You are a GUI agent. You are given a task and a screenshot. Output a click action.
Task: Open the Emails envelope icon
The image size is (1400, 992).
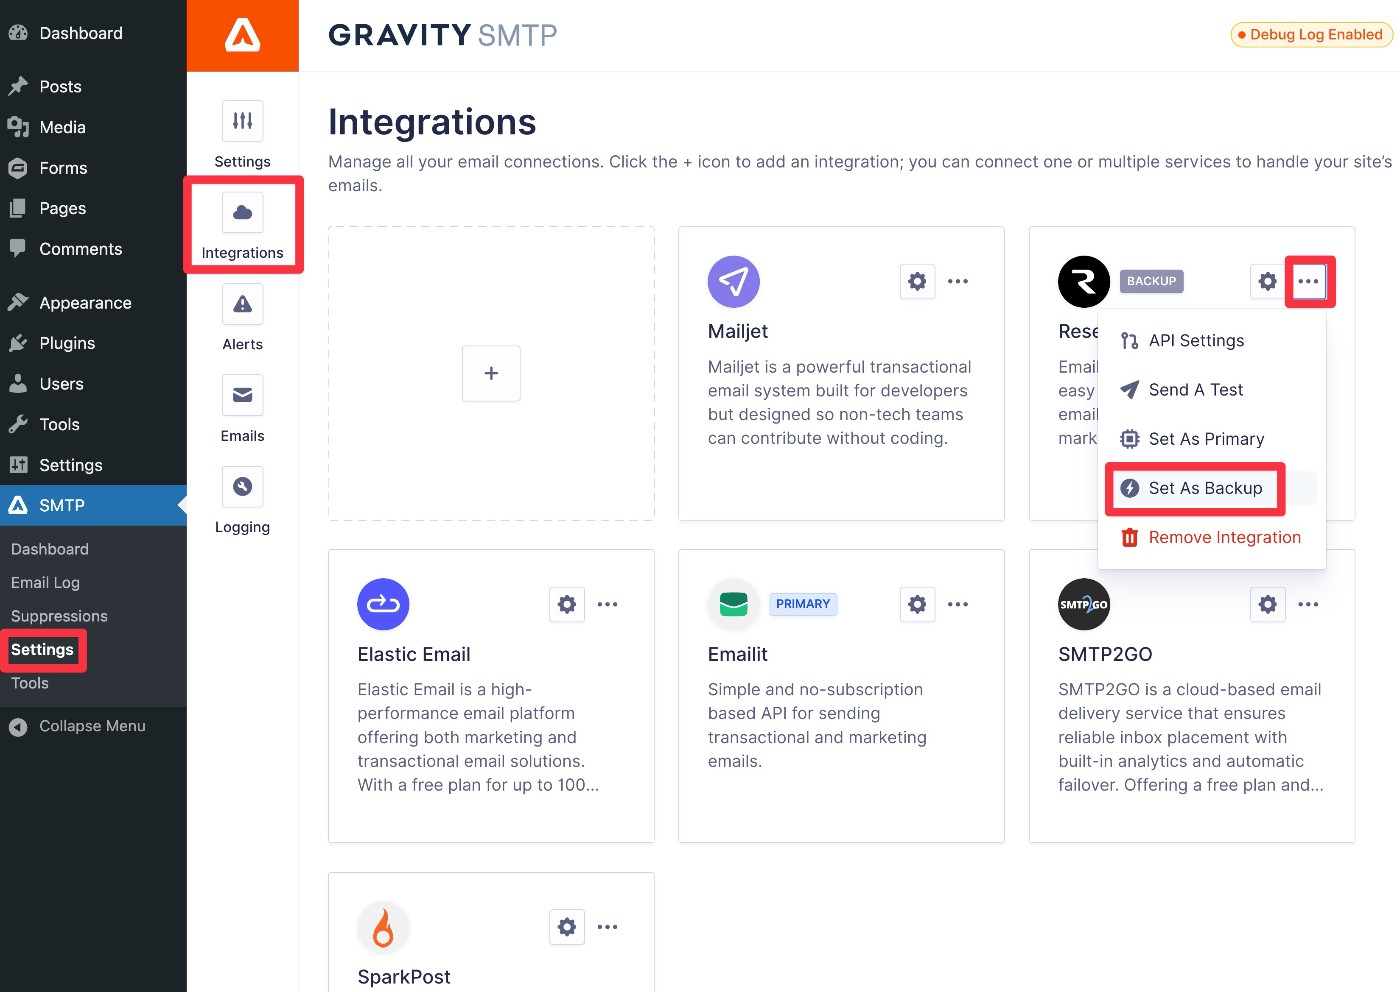pos(242,396)
